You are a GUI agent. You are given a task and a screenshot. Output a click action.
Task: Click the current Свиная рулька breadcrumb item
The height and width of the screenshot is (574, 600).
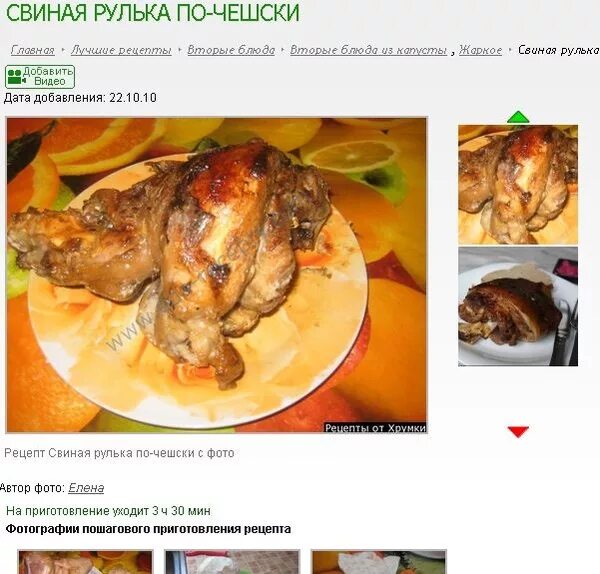(559, 50)
